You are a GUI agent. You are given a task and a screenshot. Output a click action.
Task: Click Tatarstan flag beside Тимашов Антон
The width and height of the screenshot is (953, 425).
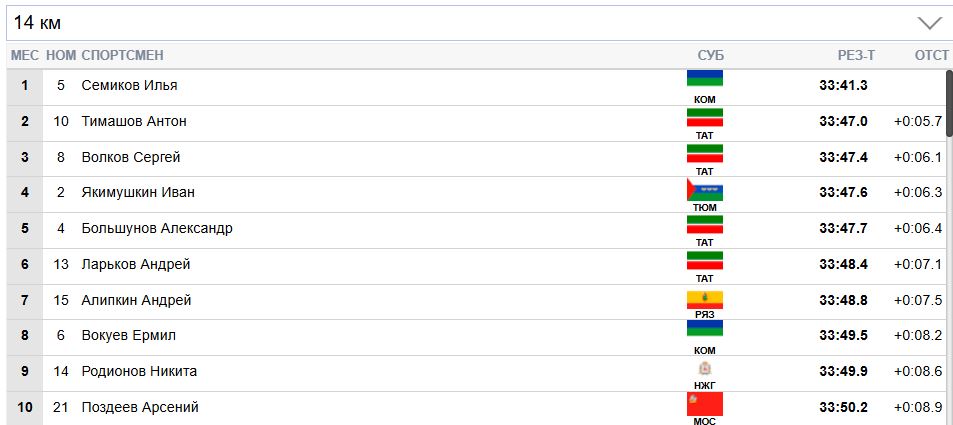coord(704,115)
